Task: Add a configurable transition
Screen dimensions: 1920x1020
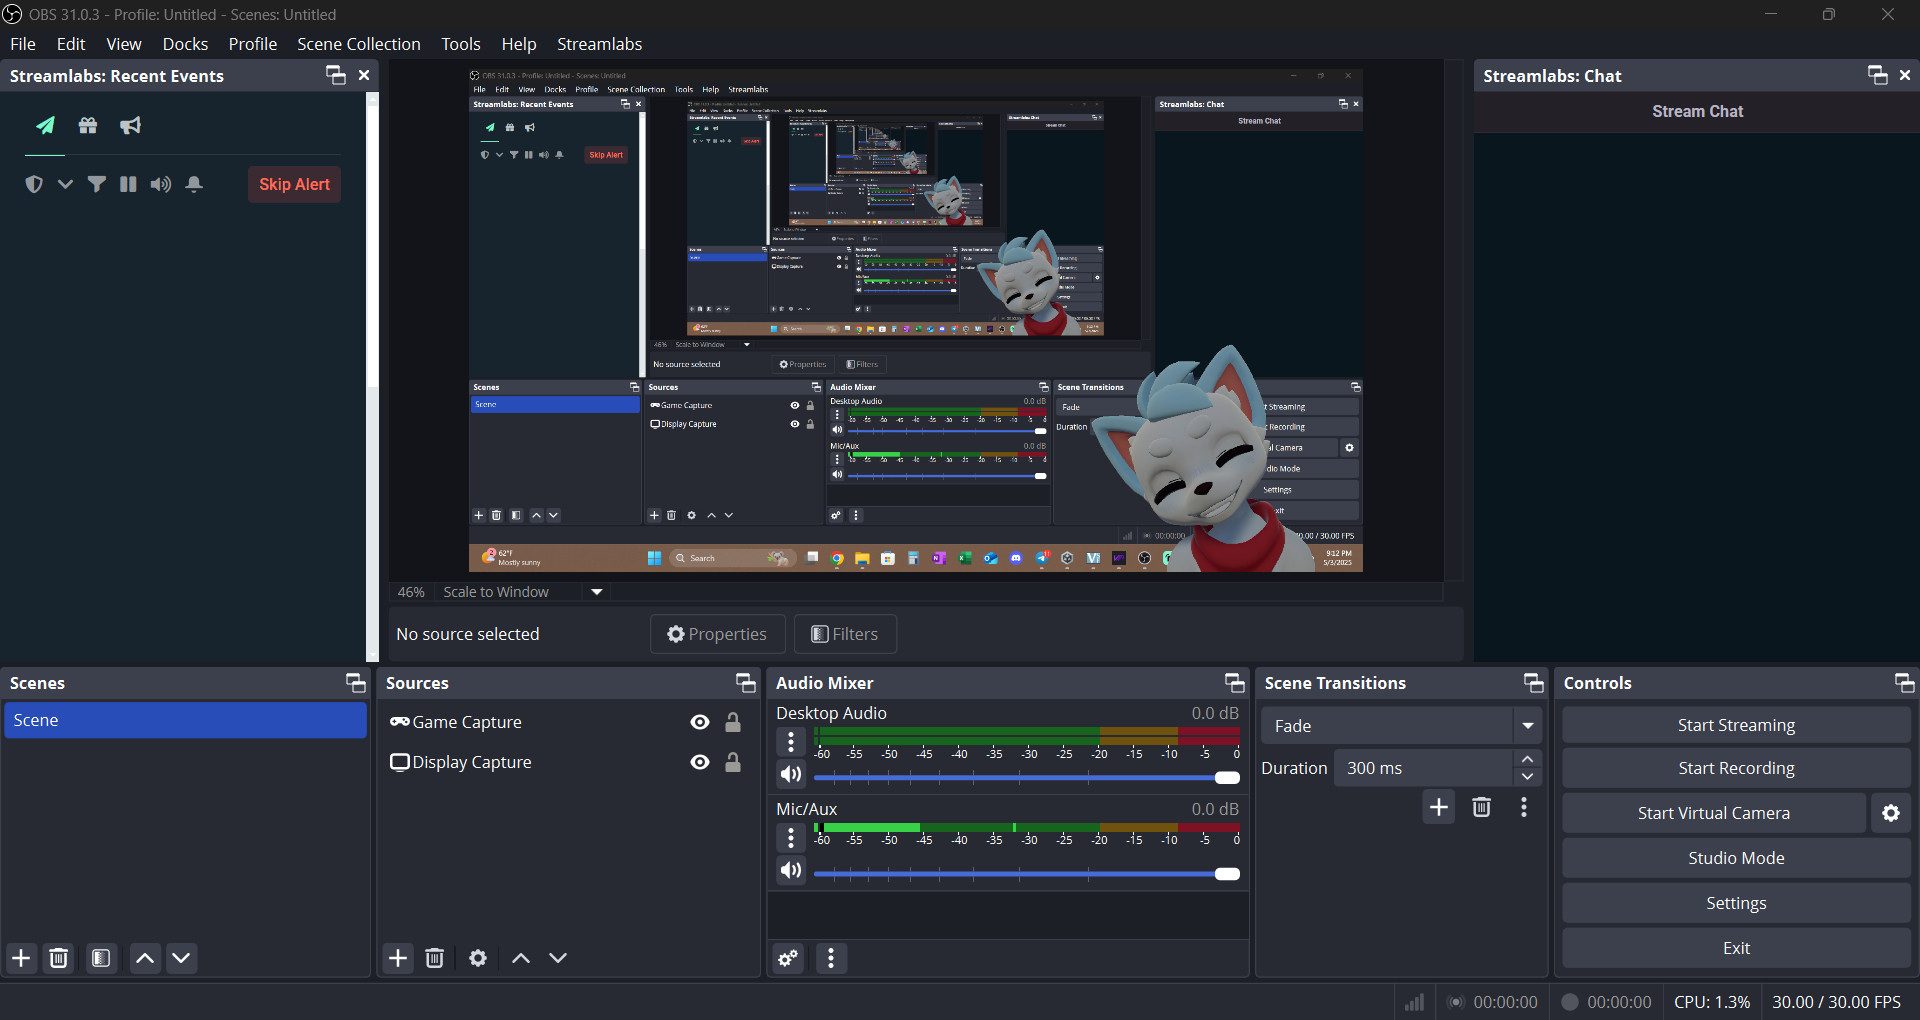Action: tap(1439, 807)
